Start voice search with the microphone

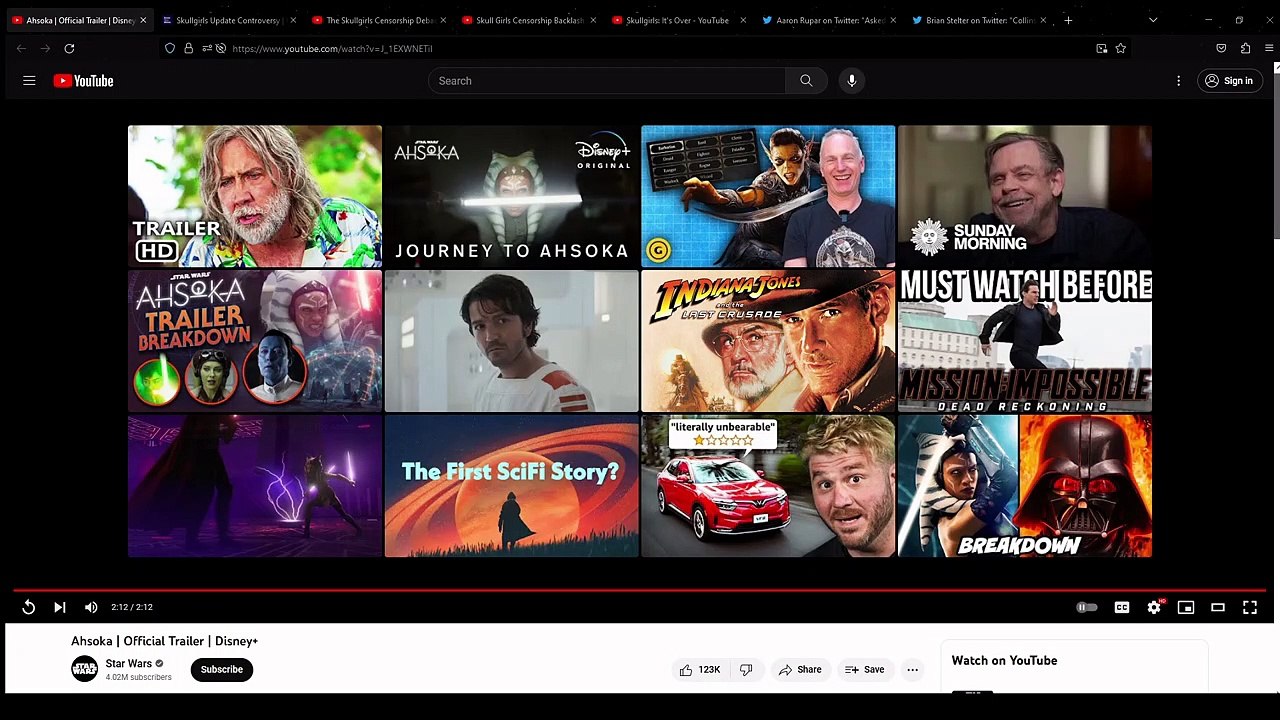pos(852,81)
